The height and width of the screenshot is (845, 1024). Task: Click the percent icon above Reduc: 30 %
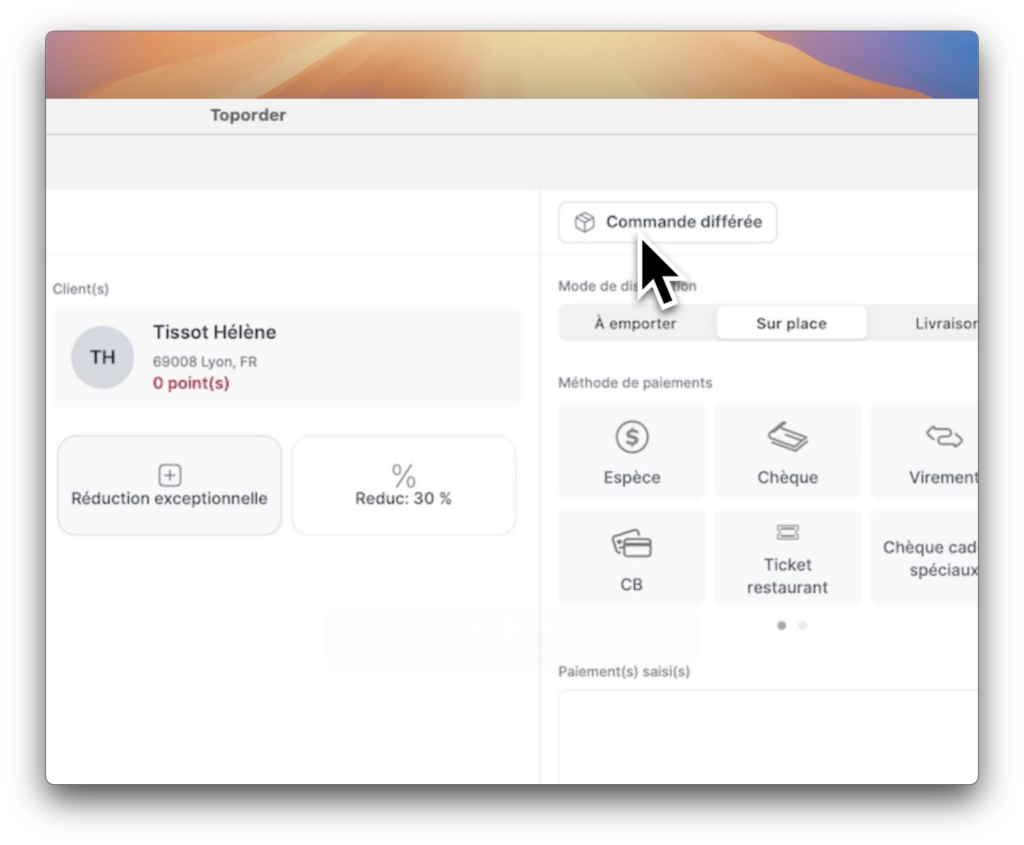[403, 475]
